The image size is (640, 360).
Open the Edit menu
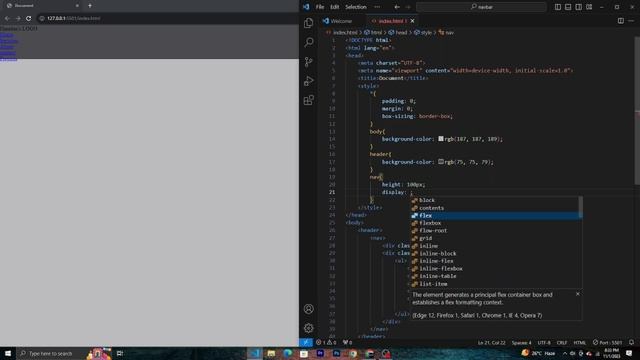click(x=335, y=7)
